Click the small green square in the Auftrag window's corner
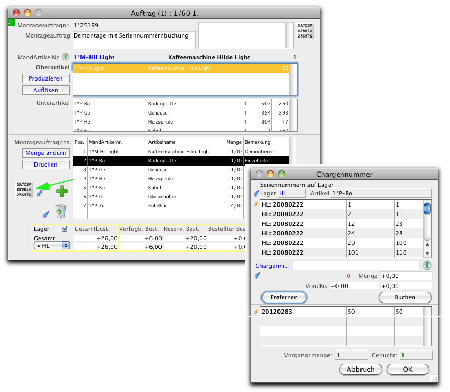The image size is (450, 392). [x=11, y=22]
